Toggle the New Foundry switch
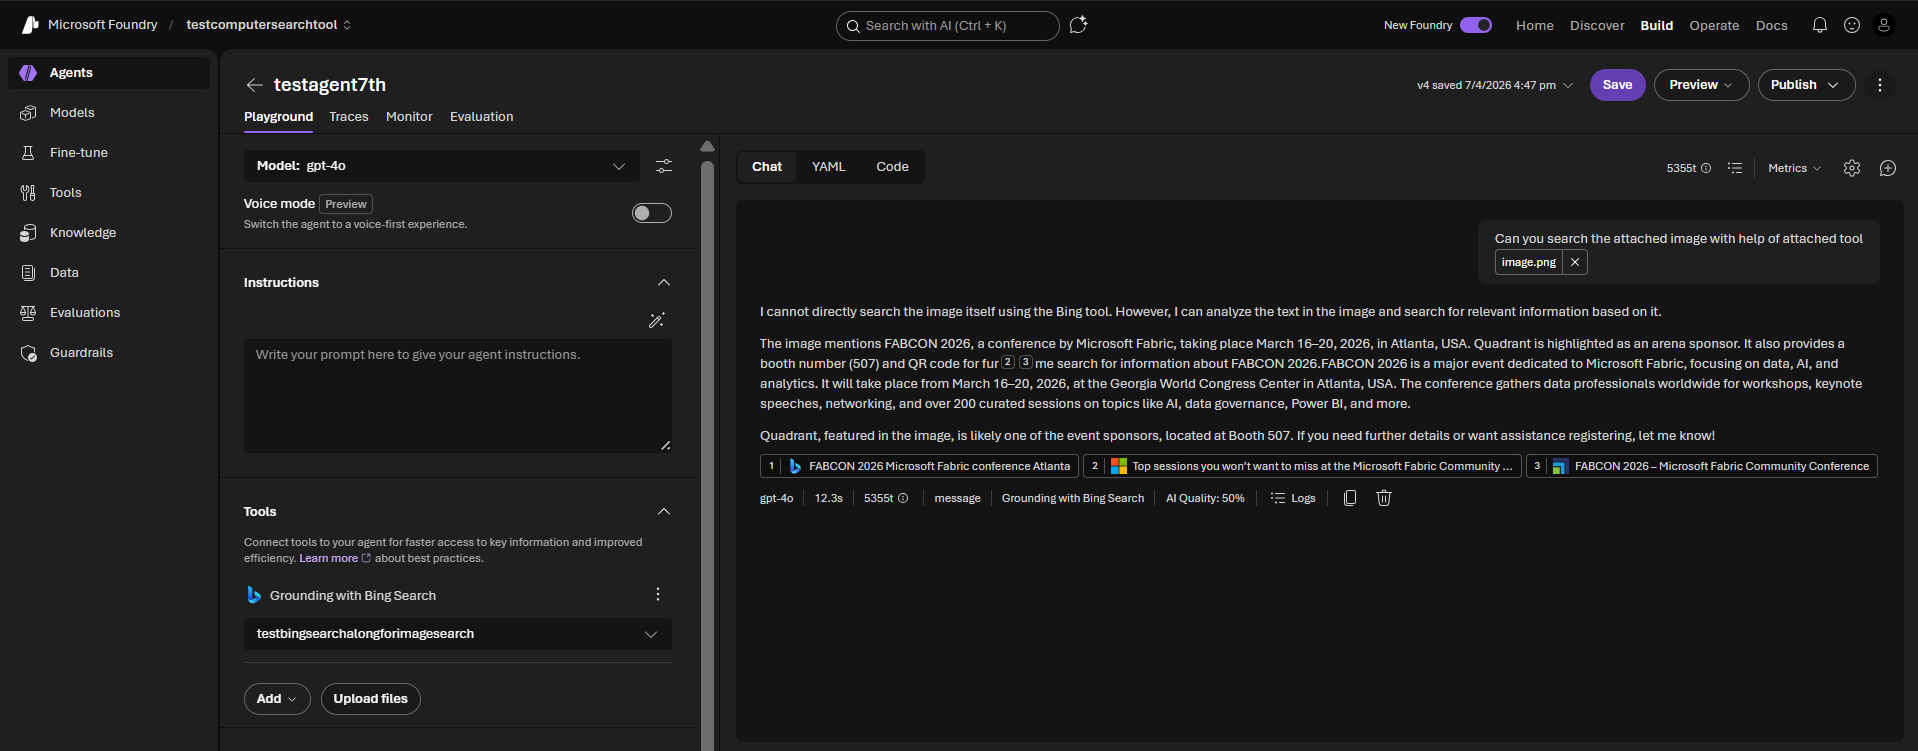 click(x=1476, y=25)
